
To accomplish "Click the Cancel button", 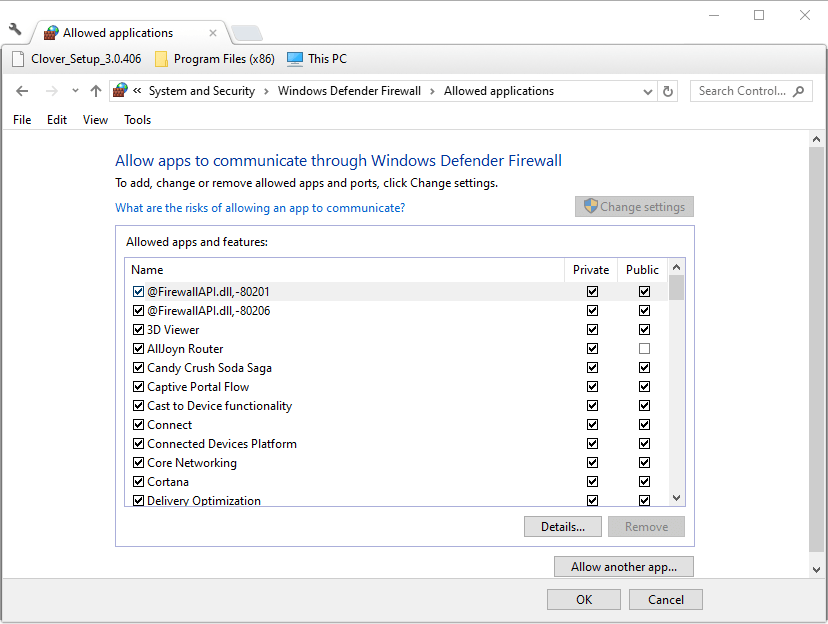I will [x=666, y=600].
